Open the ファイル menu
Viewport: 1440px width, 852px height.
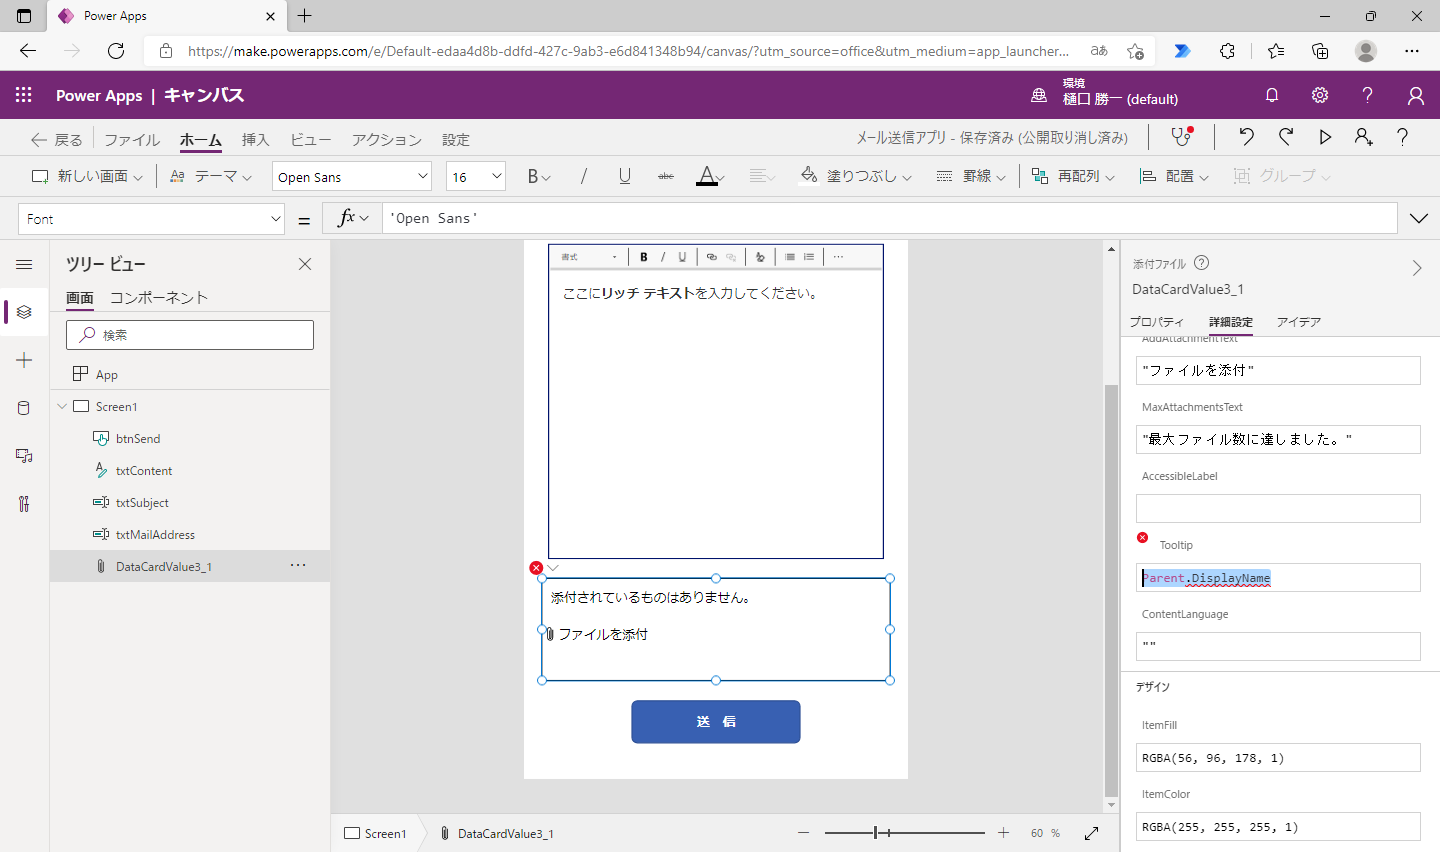coord(132,139)
